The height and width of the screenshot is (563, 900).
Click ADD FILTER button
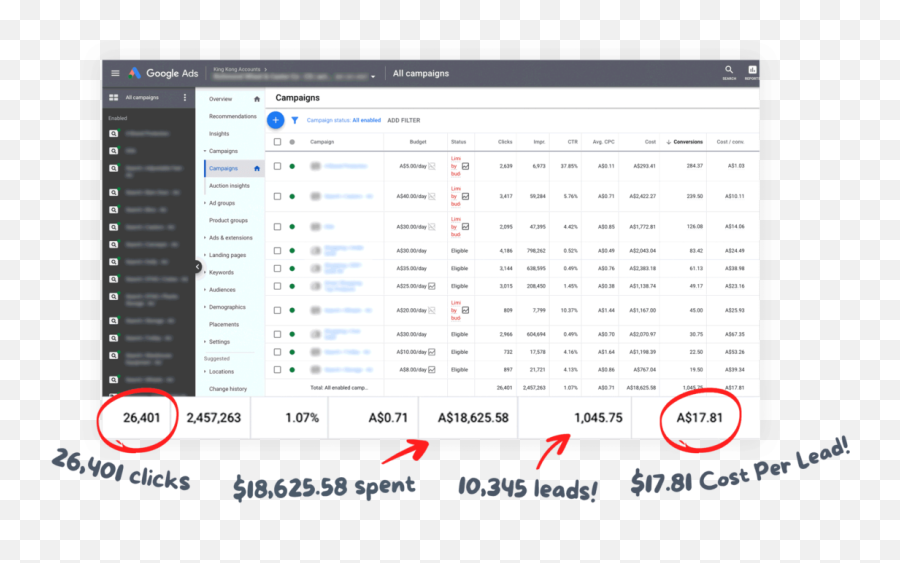[x=404, y=121]
